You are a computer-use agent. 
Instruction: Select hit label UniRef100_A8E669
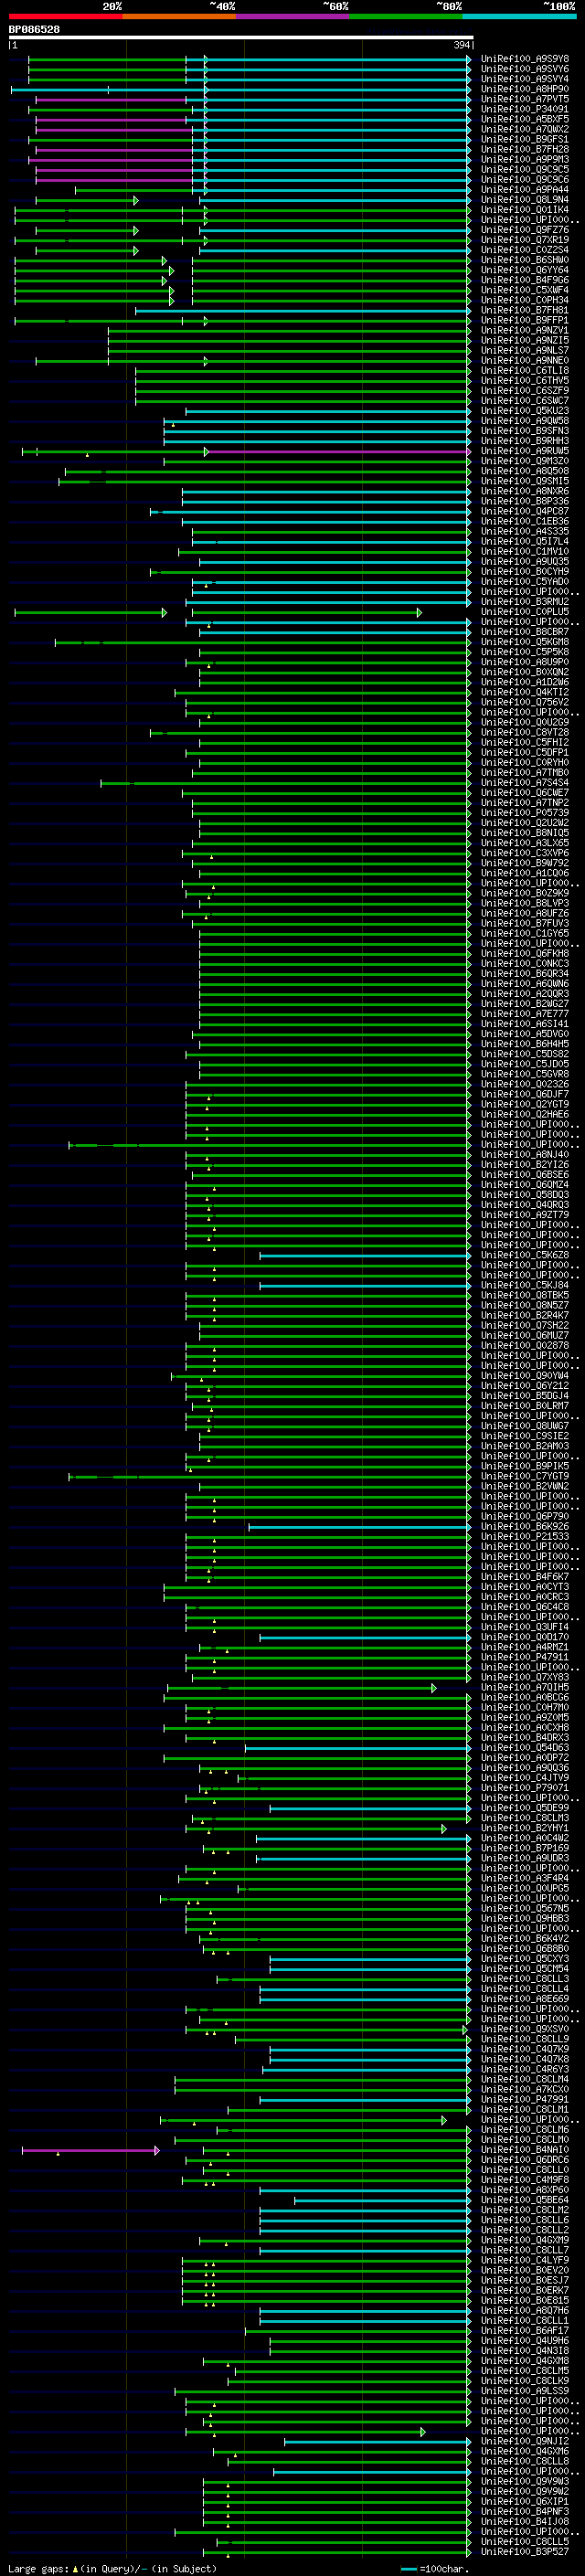pyautogui.click(x=525, y=1999)
